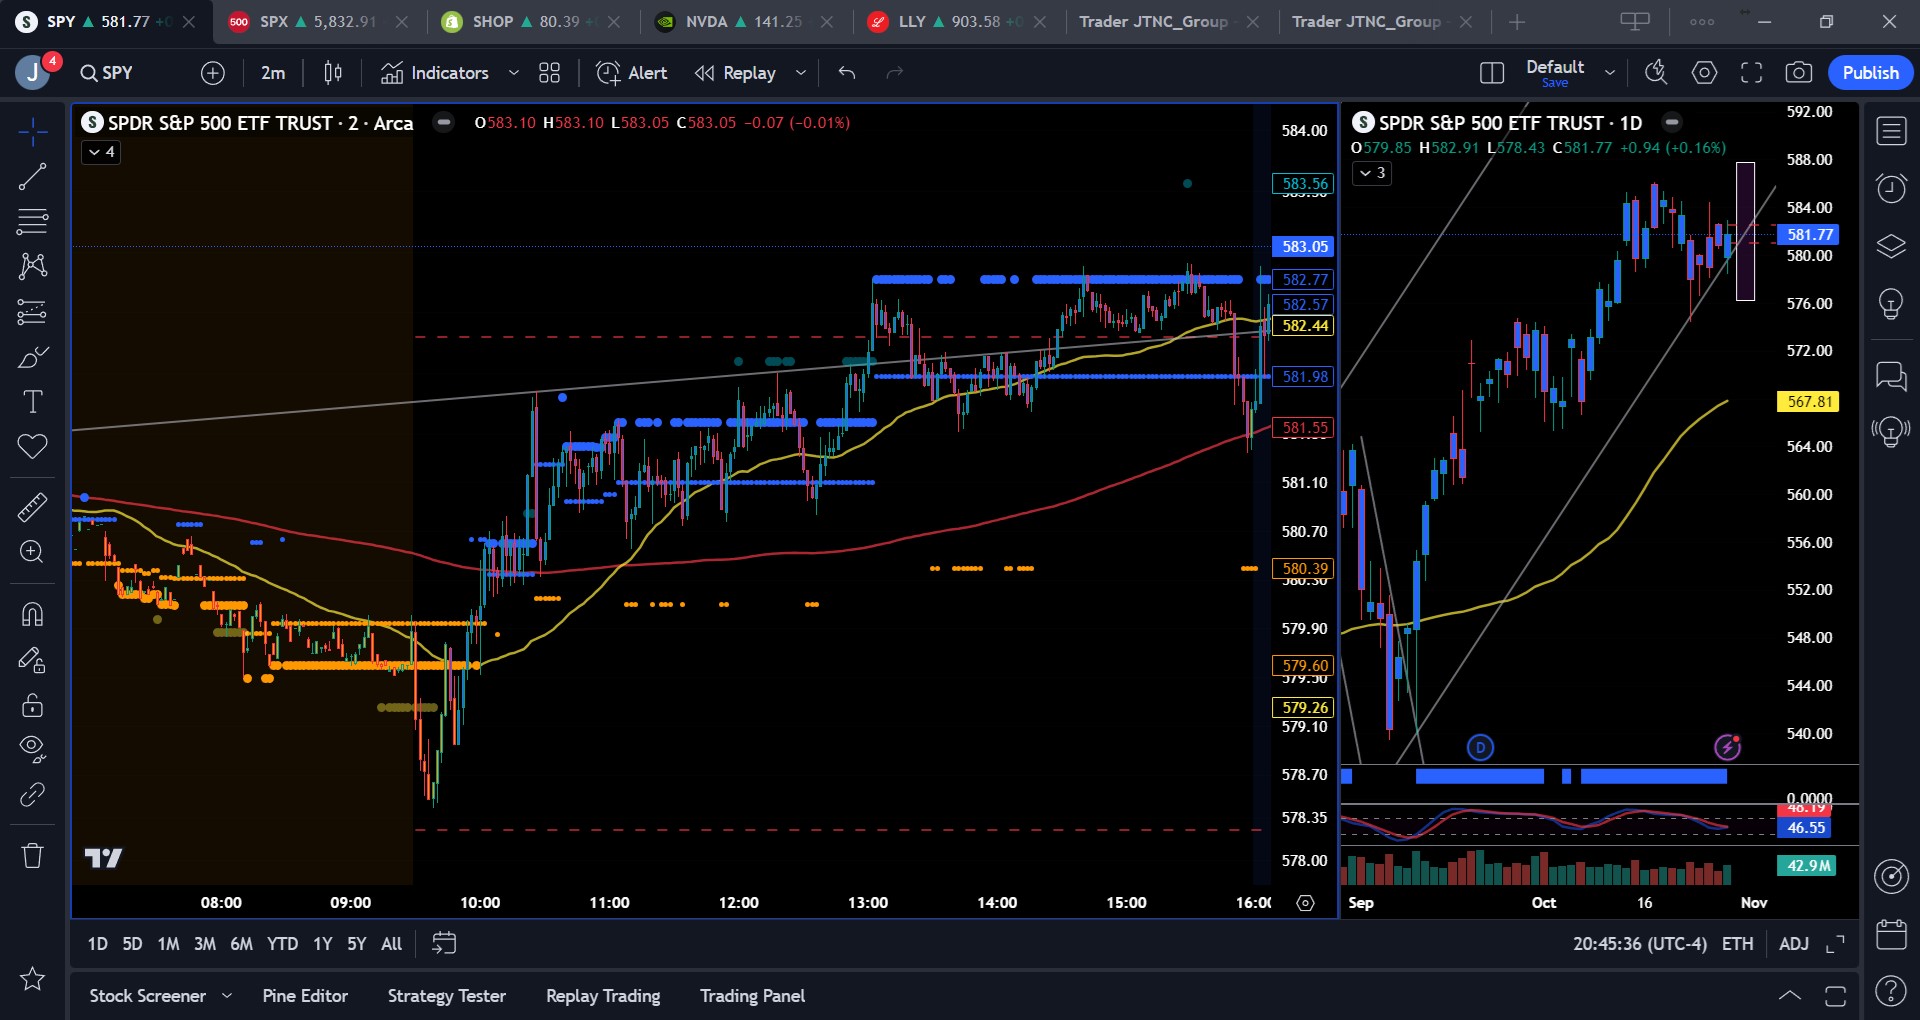Select the 1D date range

tap(97, 944)
